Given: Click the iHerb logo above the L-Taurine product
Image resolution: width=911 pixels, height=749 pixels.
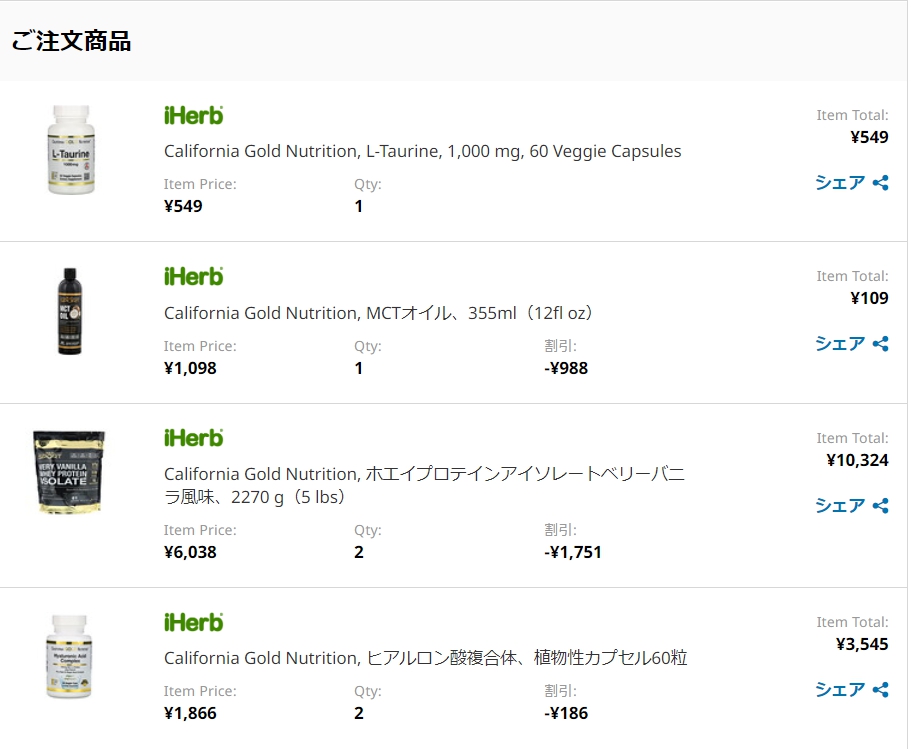Looking at the screenshot, I should click(x=193, y=115).
